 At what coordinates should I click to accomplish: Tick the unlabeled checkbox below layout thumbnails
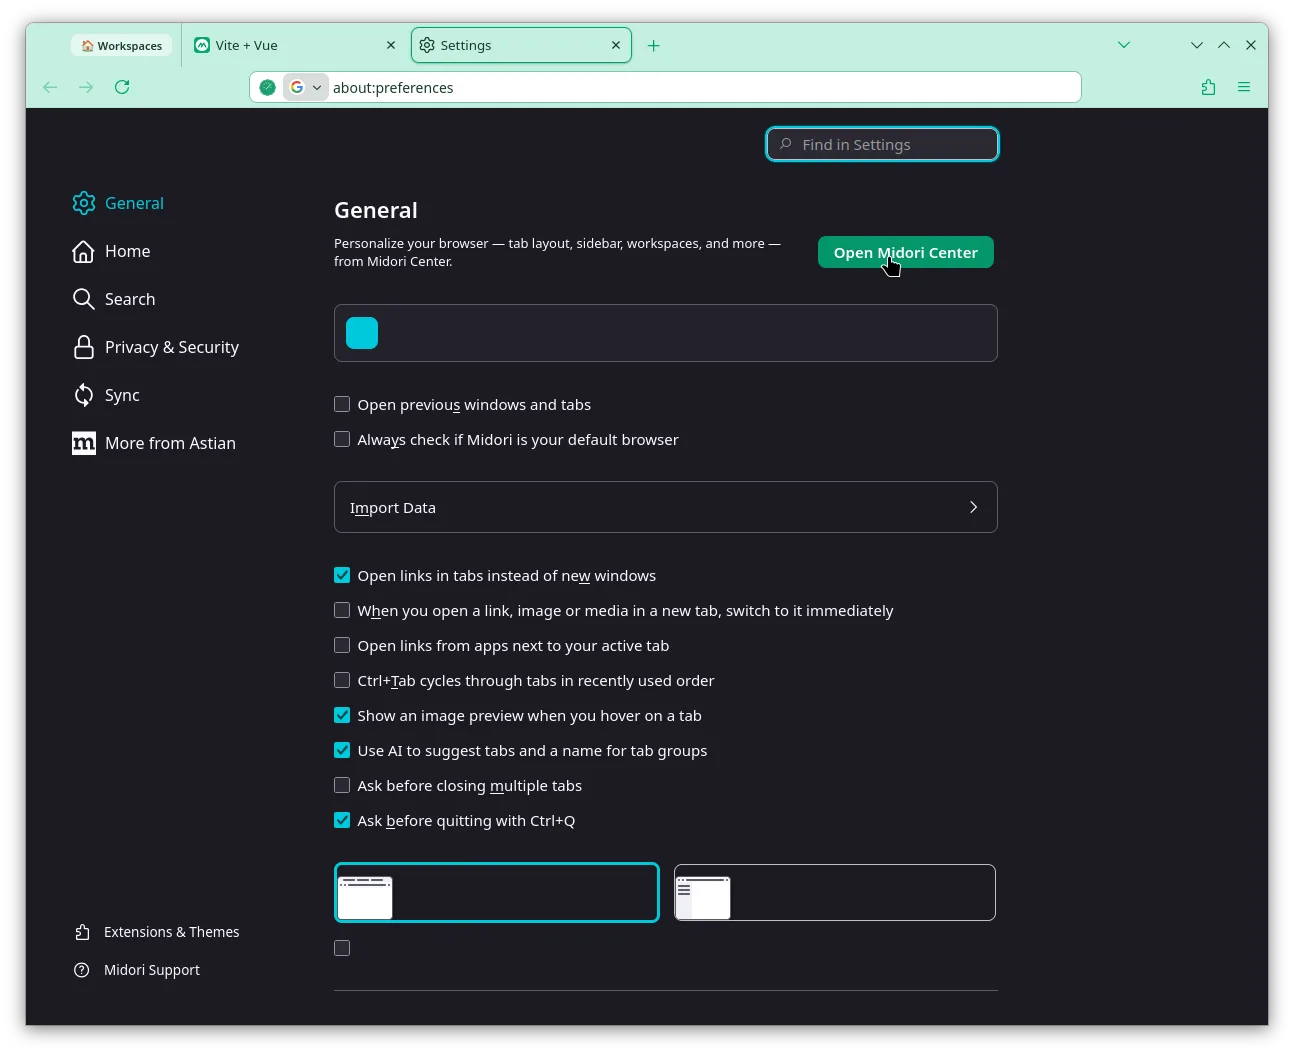pos(342,948)
